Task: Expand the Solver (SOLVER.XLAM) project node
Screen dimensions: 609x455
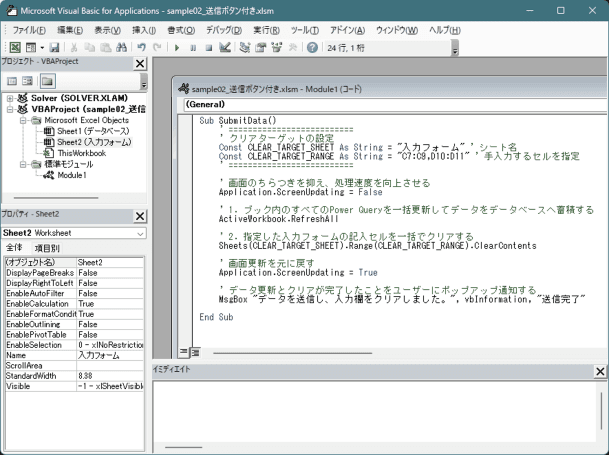Action: (10, 98)
